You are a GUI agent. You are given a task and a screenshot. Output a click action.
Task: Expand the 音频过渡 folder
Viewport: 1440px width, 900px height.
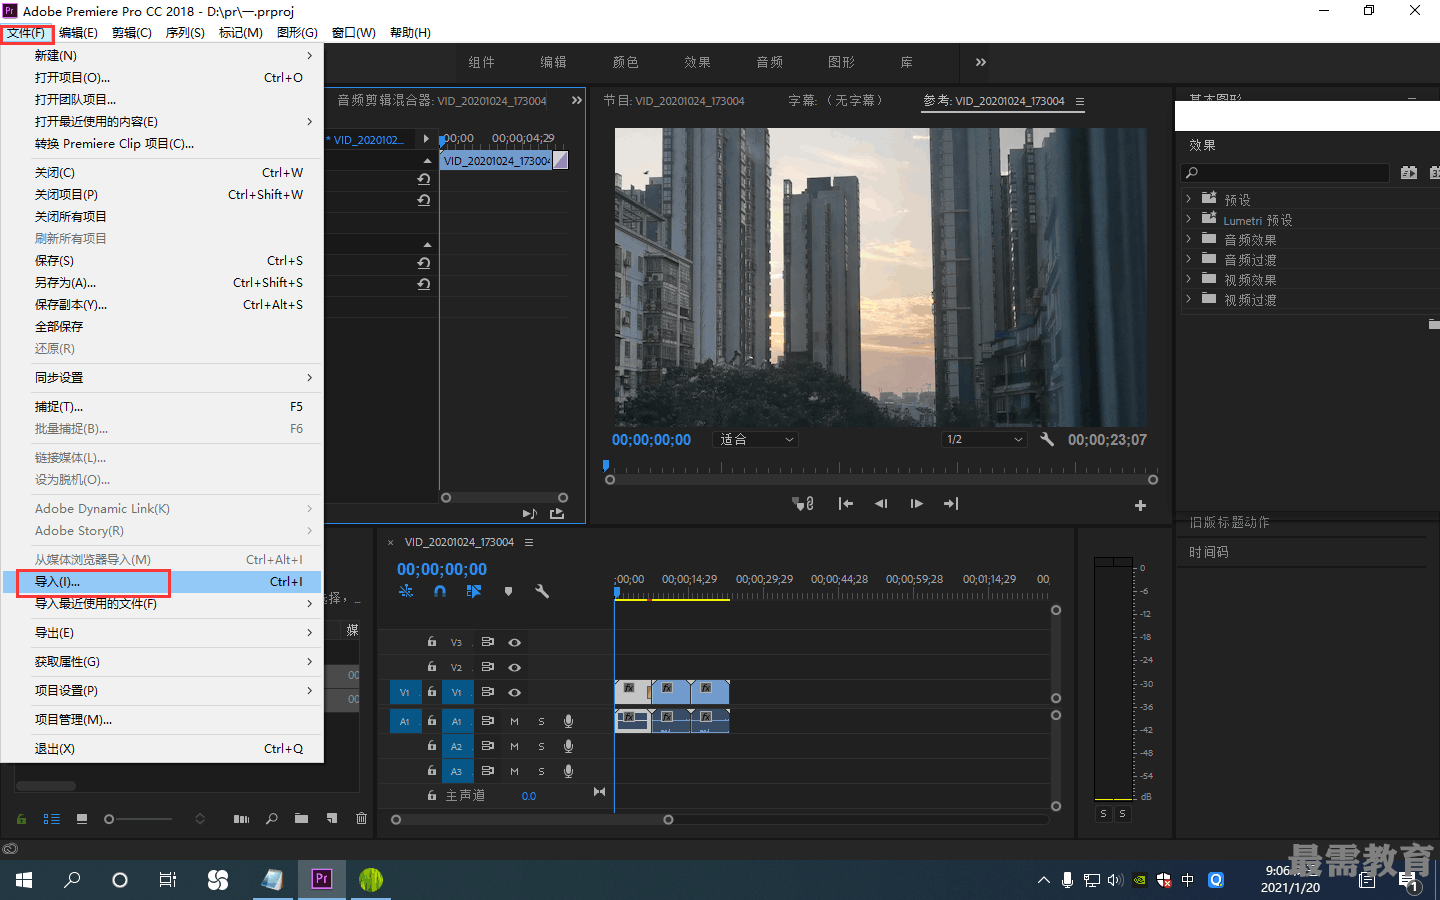(x=1188, y=259)
